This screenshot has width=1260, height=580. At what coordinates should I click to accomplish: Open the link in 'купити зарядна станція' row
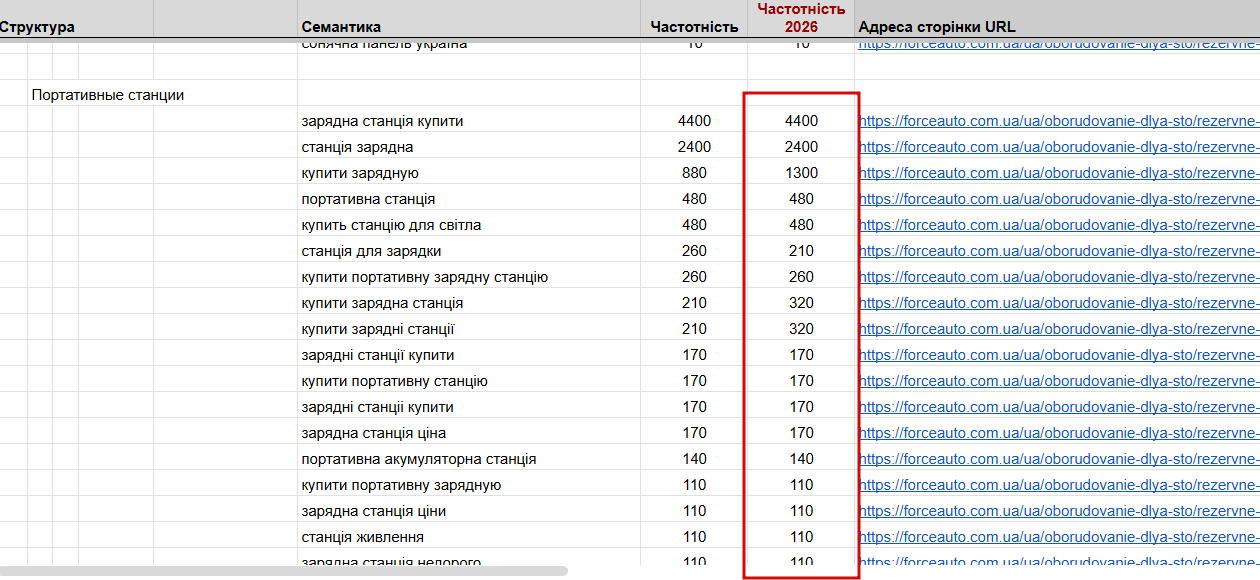pos(1059,303)
